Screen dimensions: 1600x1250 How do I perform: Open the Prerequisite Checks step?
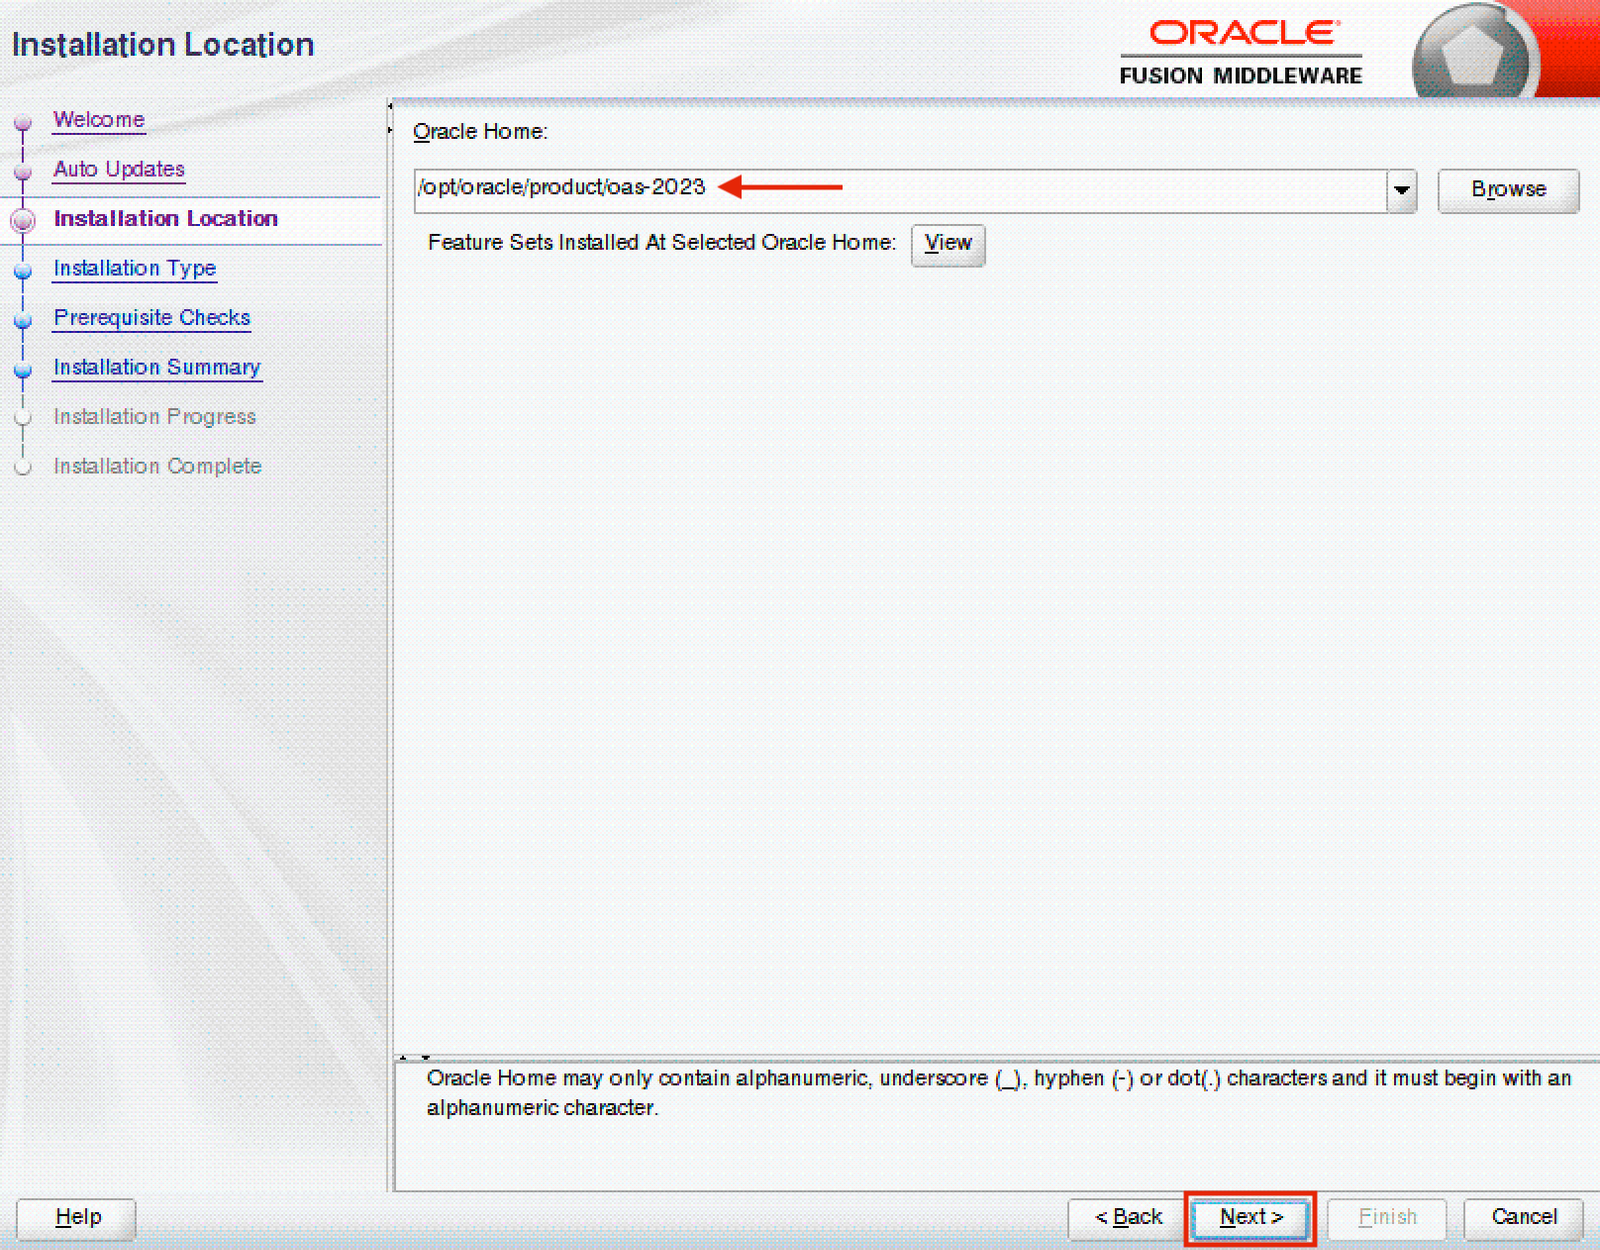click(152, 318)
